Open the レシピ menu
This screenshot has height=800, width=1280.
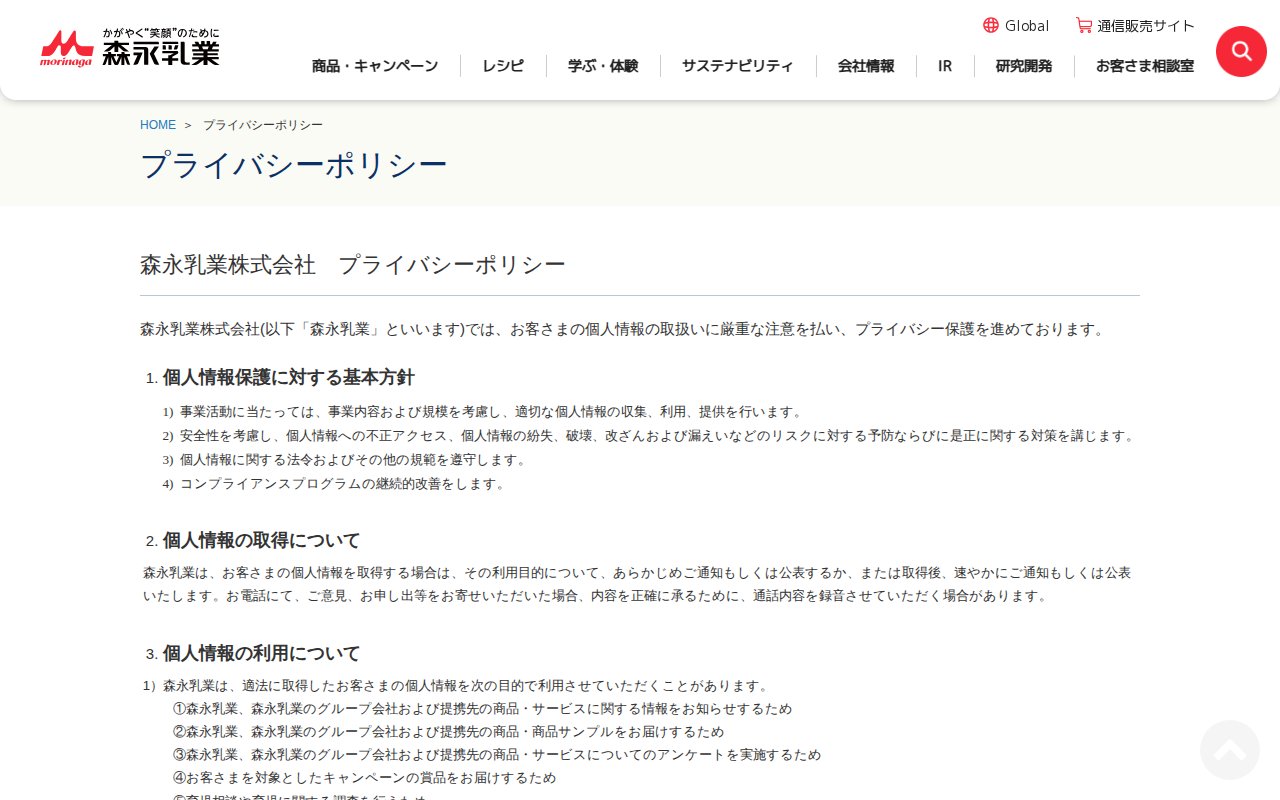(503, 66)
